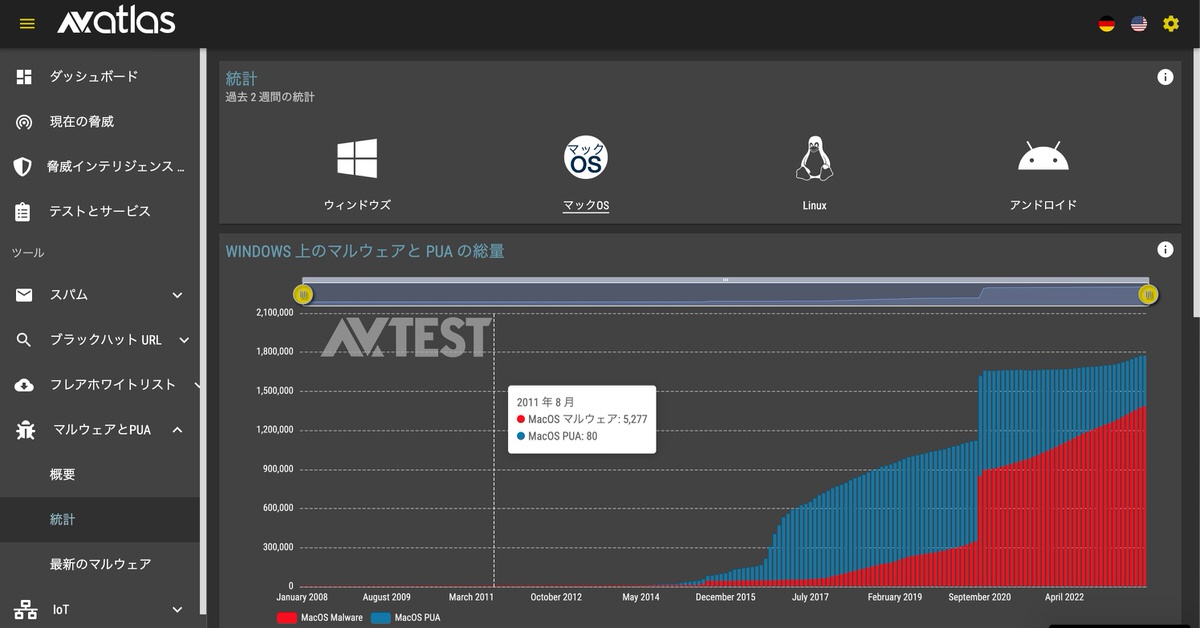
Task: Expand the ブラックハット URL chevron
Action: click(x=184, y=340)
